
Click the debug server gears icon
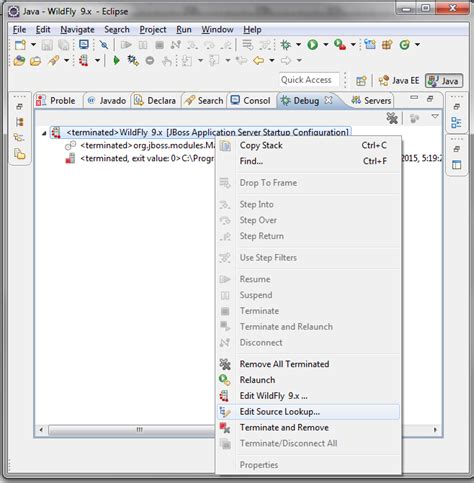pos(133,60)
